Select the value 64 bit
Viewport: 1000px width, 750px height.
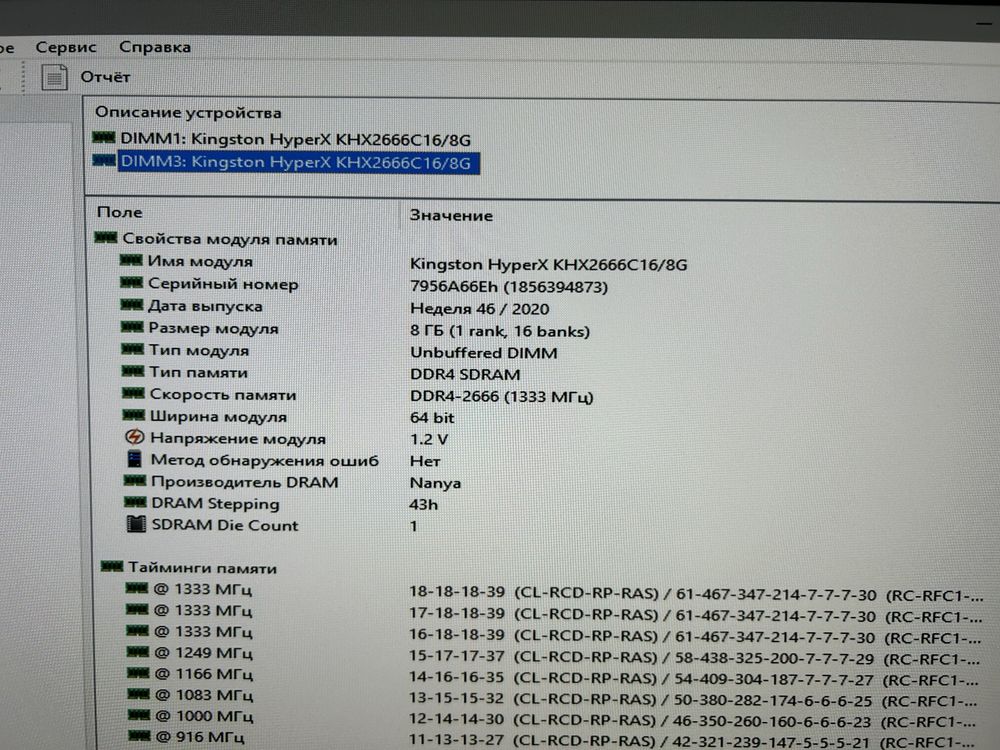pos(432,418)
